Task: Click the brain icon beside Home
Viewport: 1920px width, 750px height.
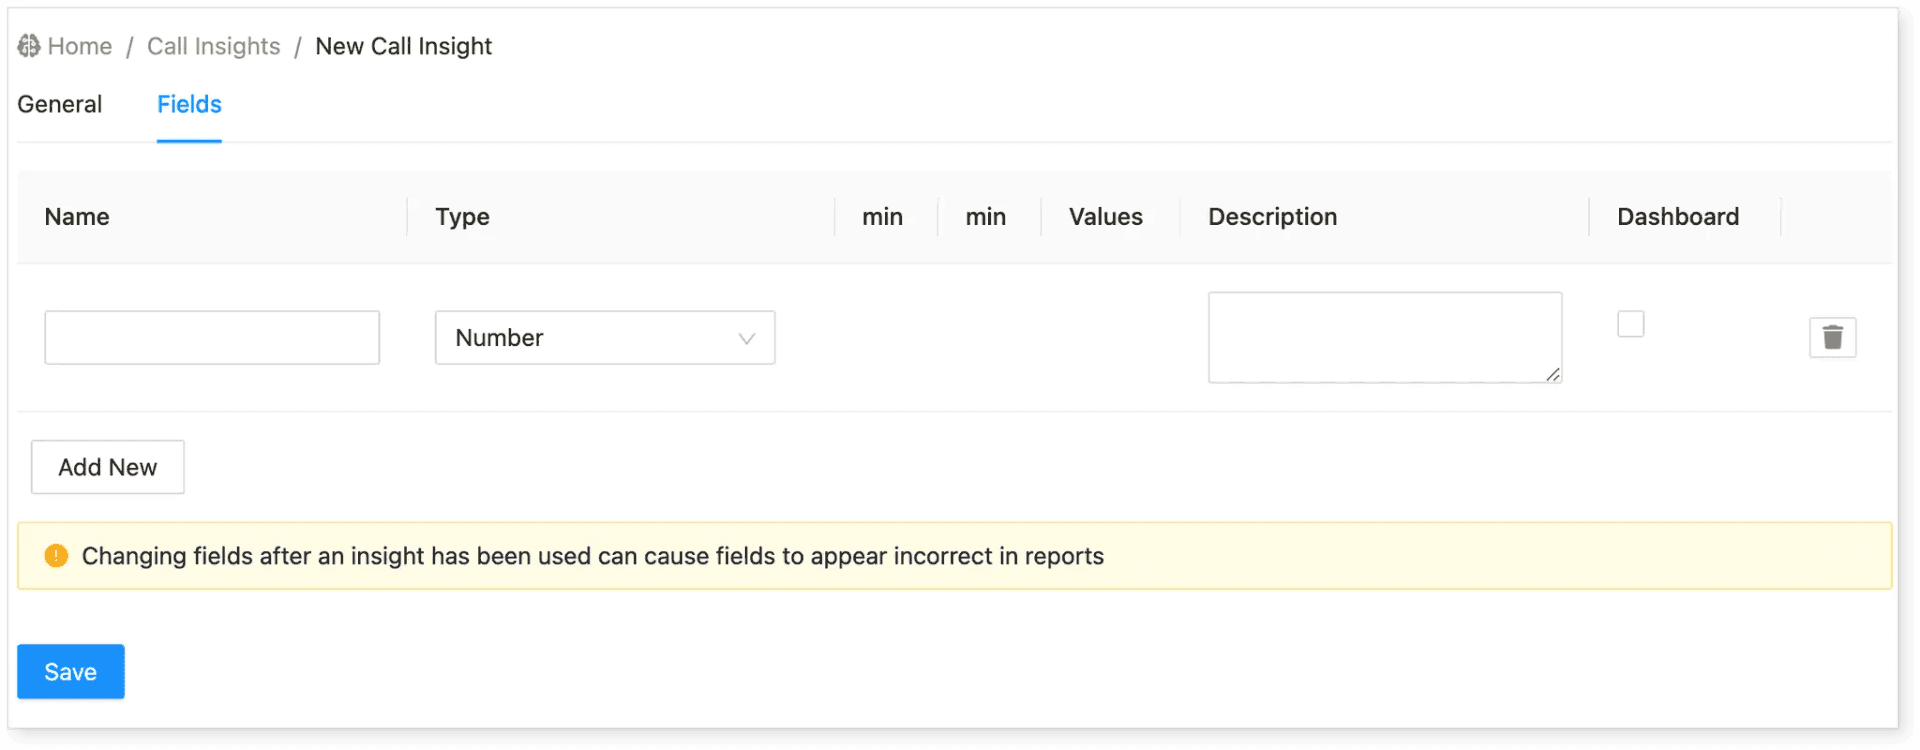Action: point(29,46)
